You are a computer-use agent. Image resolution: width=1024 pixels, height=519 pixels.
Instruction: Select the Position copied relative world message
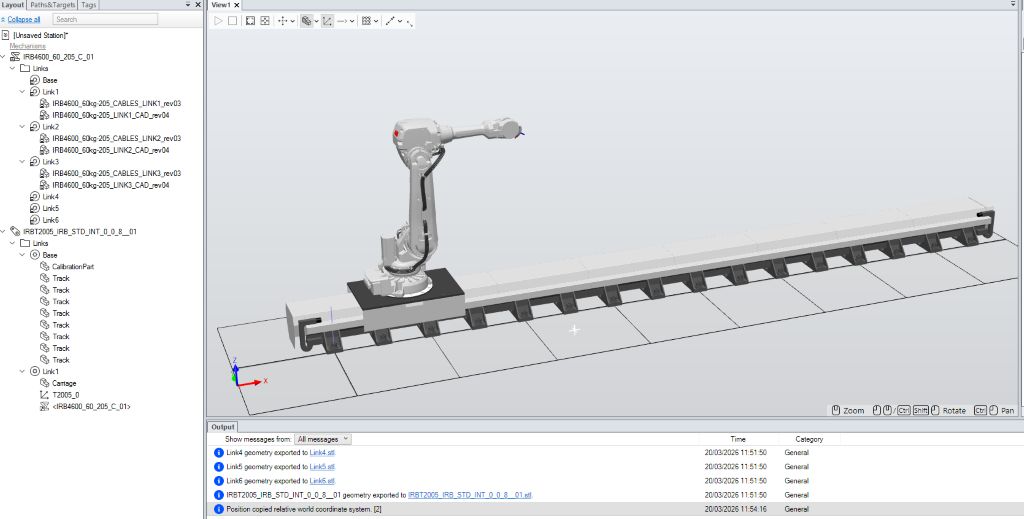304,509
